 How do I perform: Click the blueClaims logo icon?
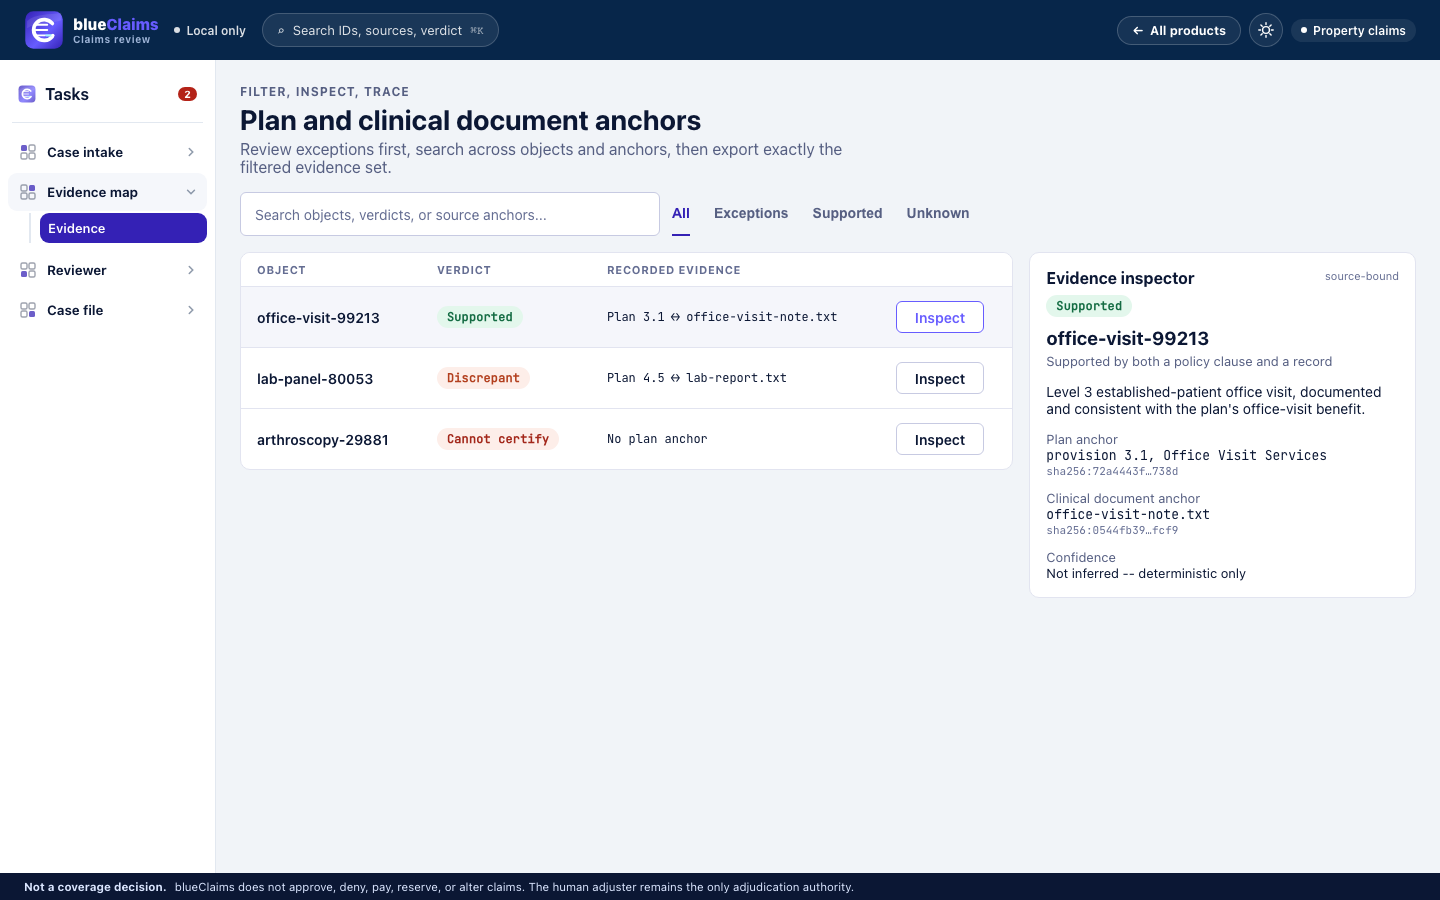point(44,30)
